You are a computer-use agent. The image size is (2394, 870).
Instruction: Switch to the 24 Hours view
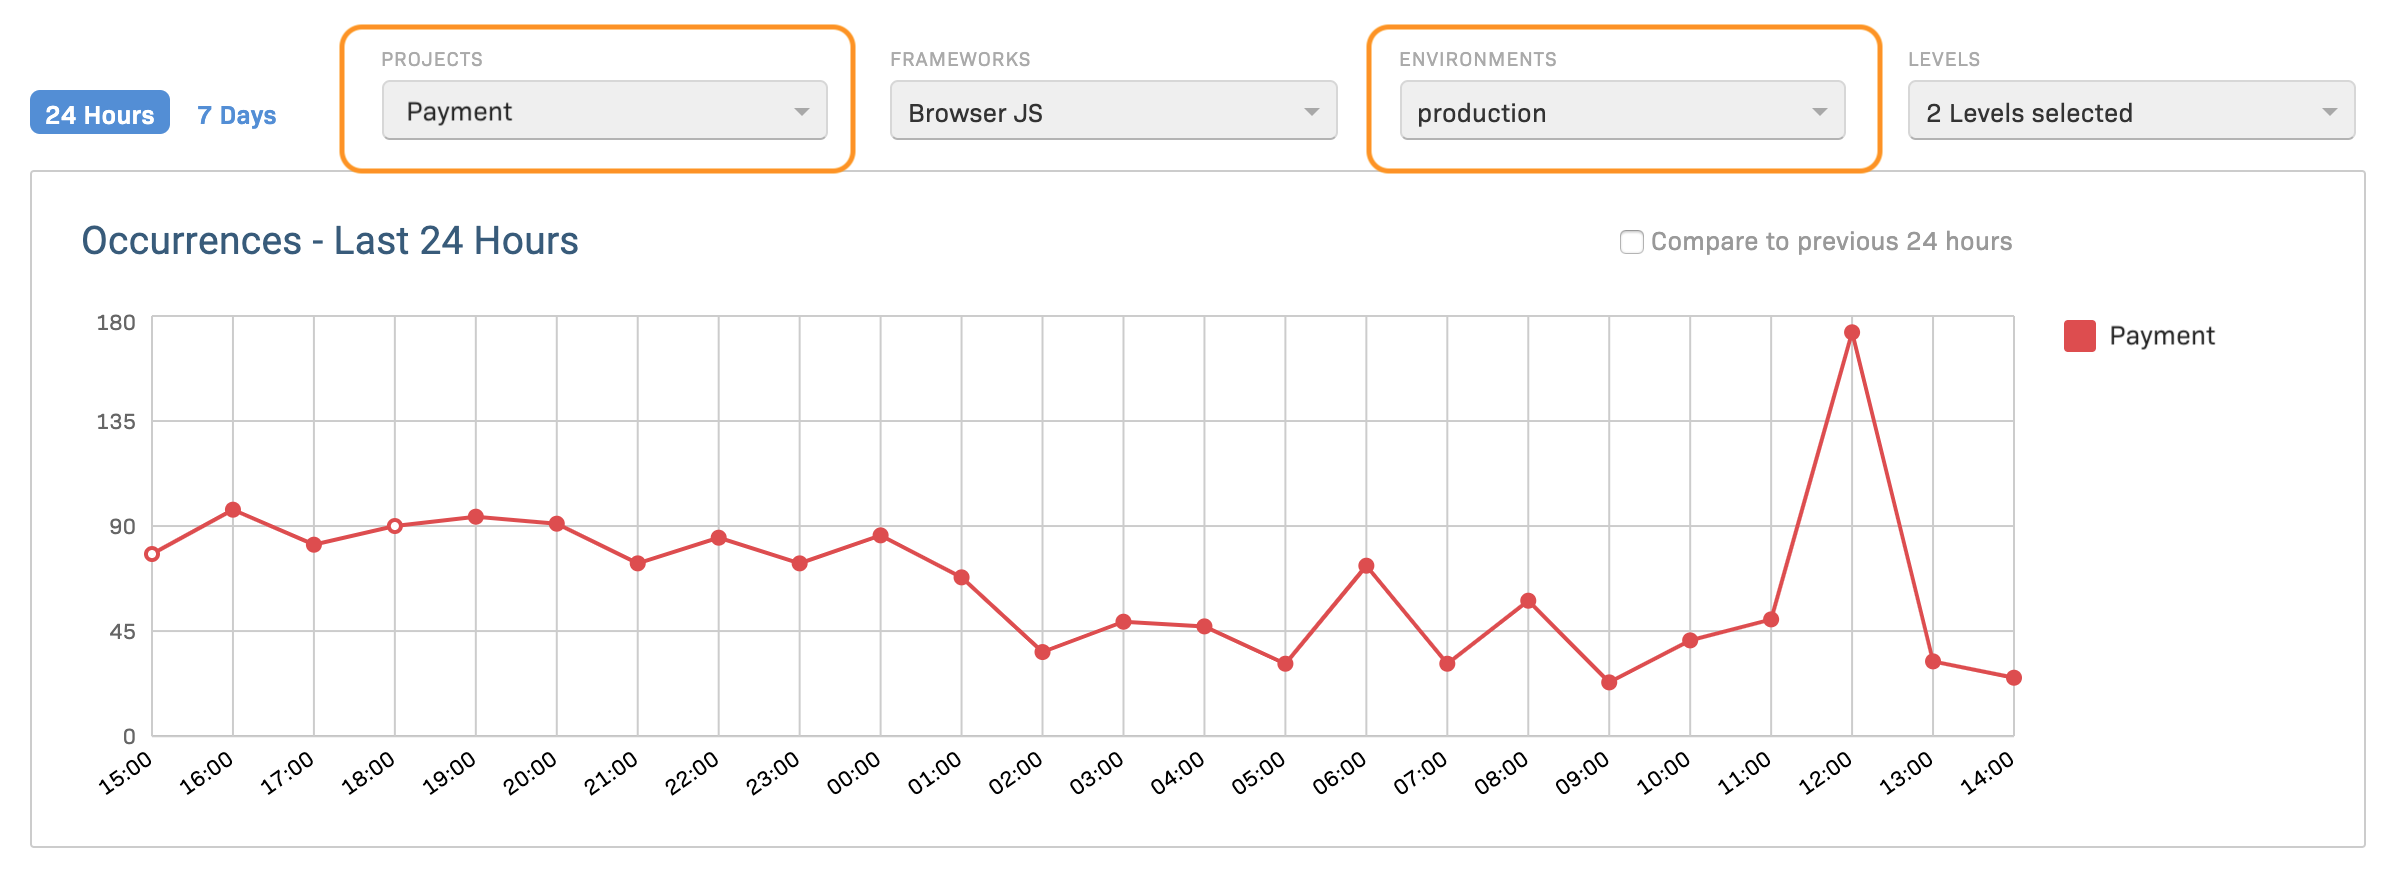[100, 113]
